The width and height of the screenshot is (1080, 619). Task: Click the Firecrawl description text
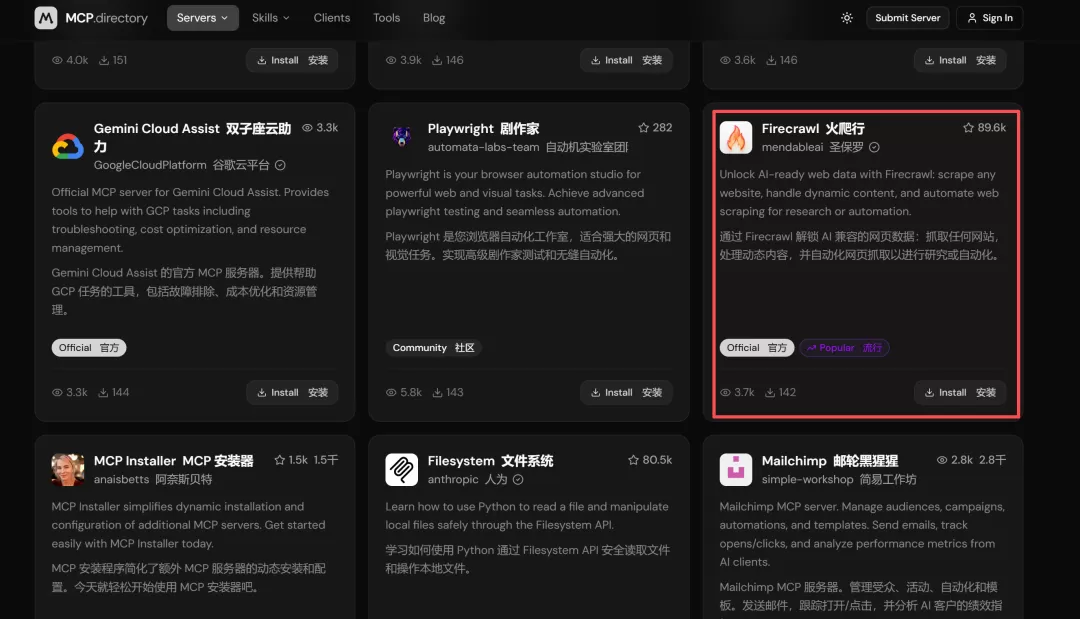pos(860,215)
